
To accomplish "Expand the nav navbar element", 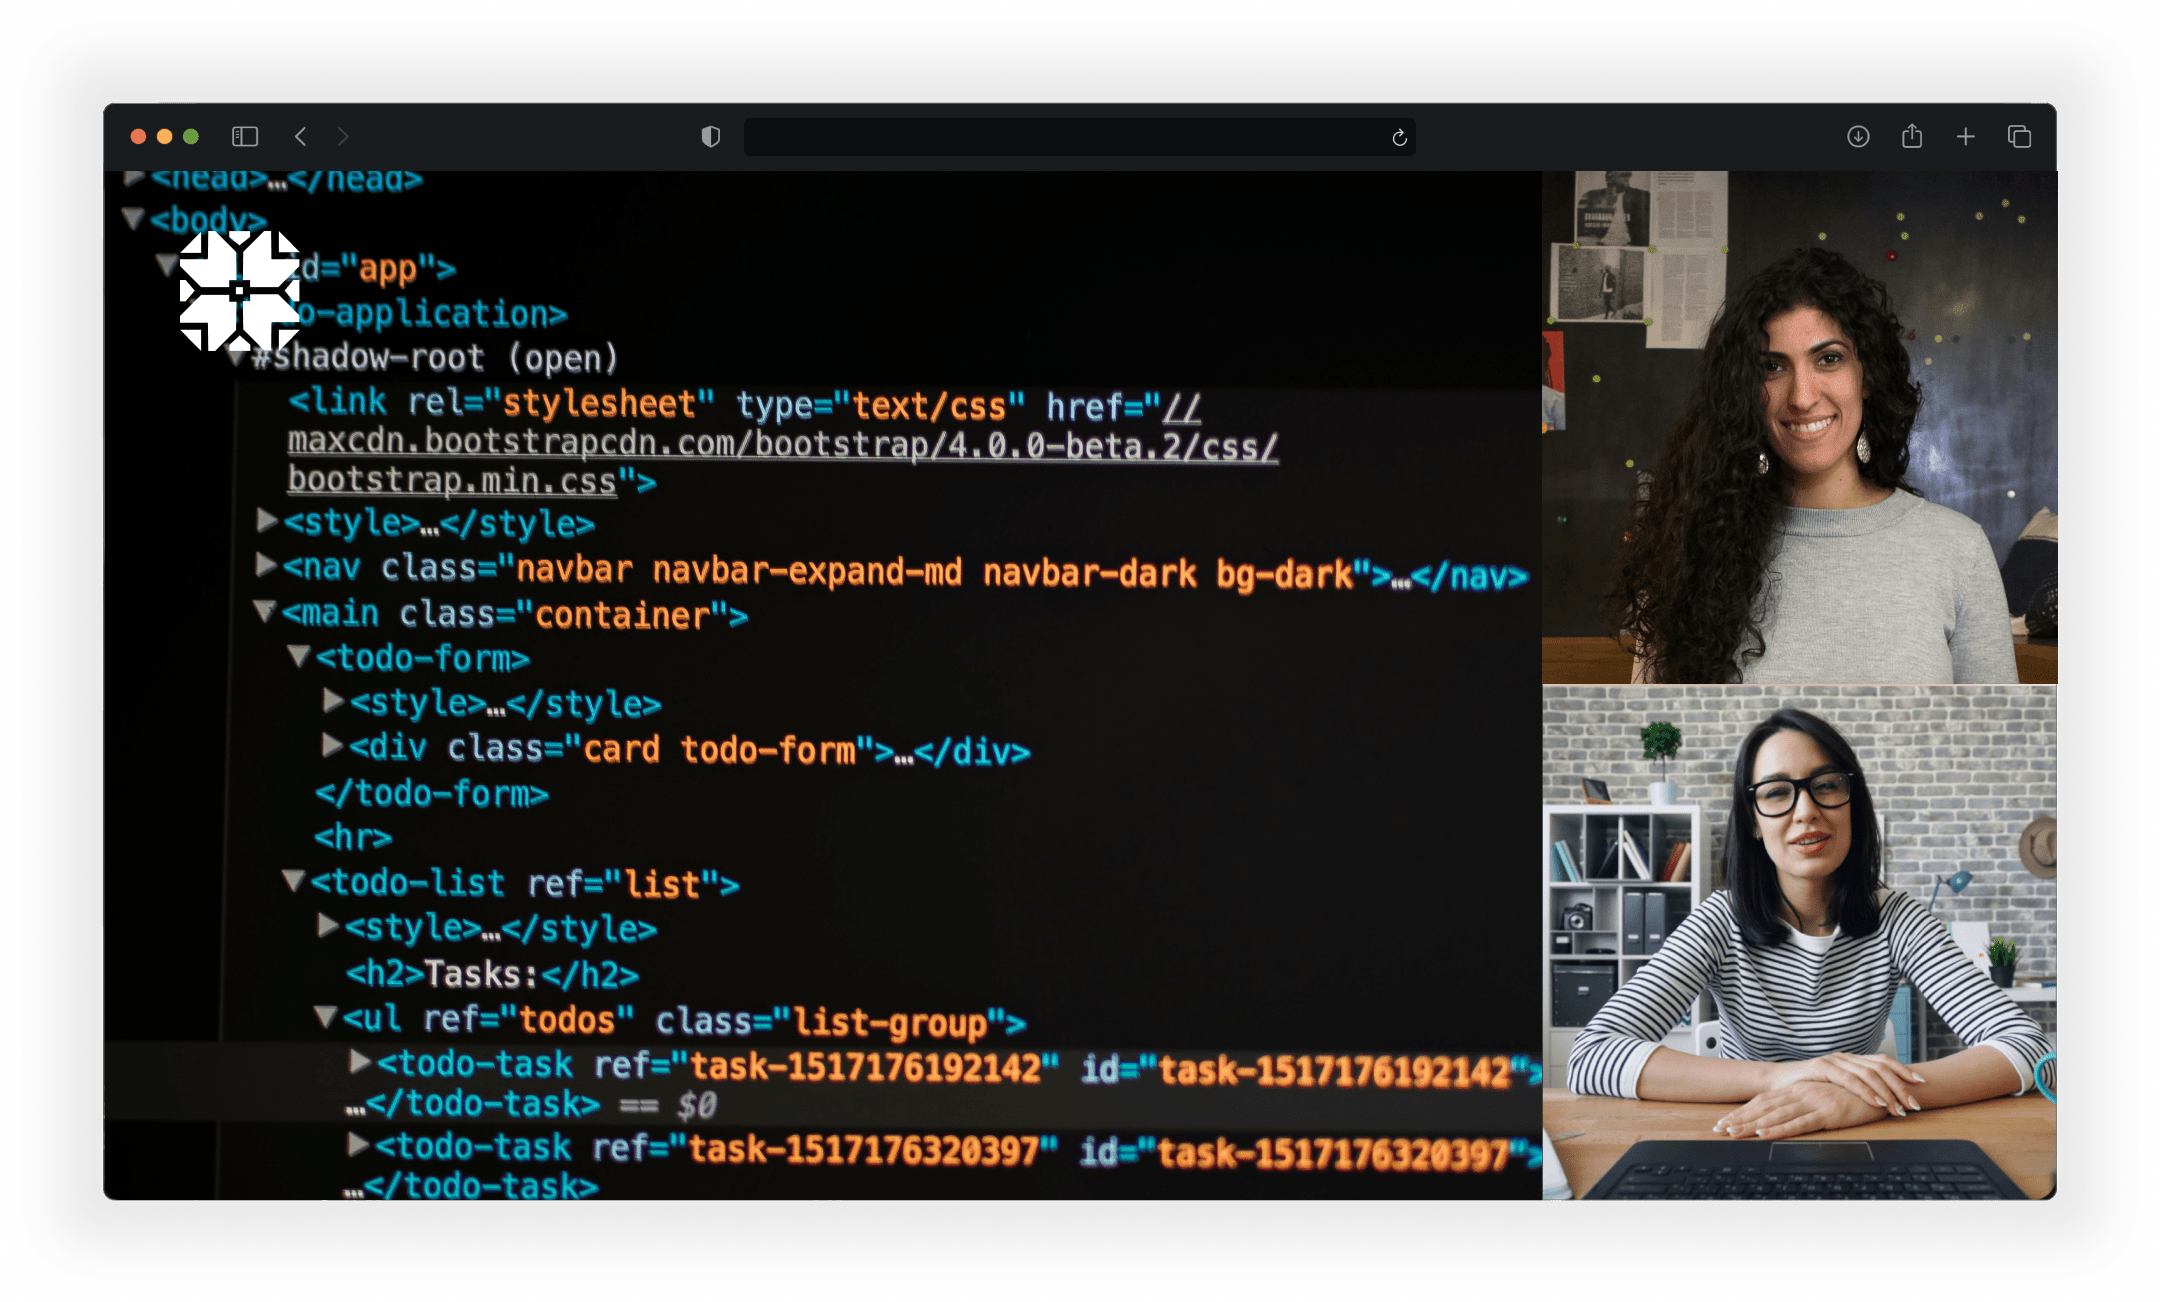I will point(265,565).
